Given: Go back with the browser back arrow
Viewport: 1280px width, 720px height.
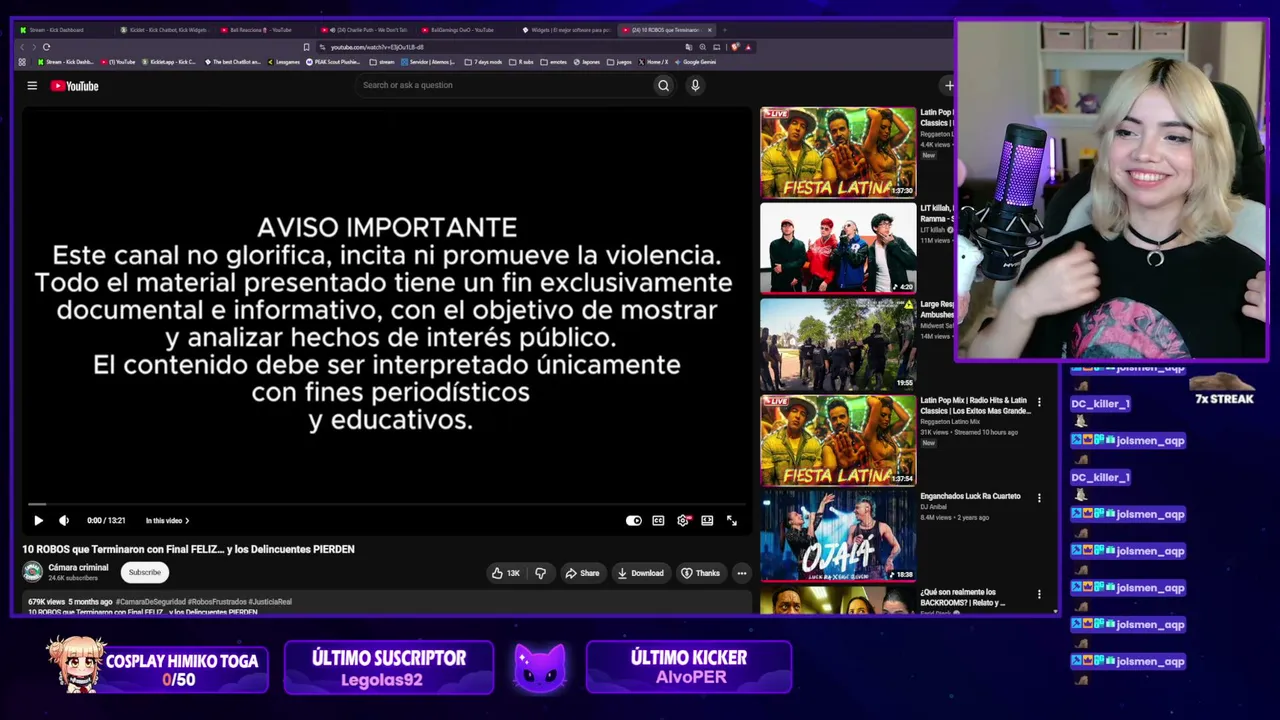Looking at the screenshot, I should tap(22, 47).
